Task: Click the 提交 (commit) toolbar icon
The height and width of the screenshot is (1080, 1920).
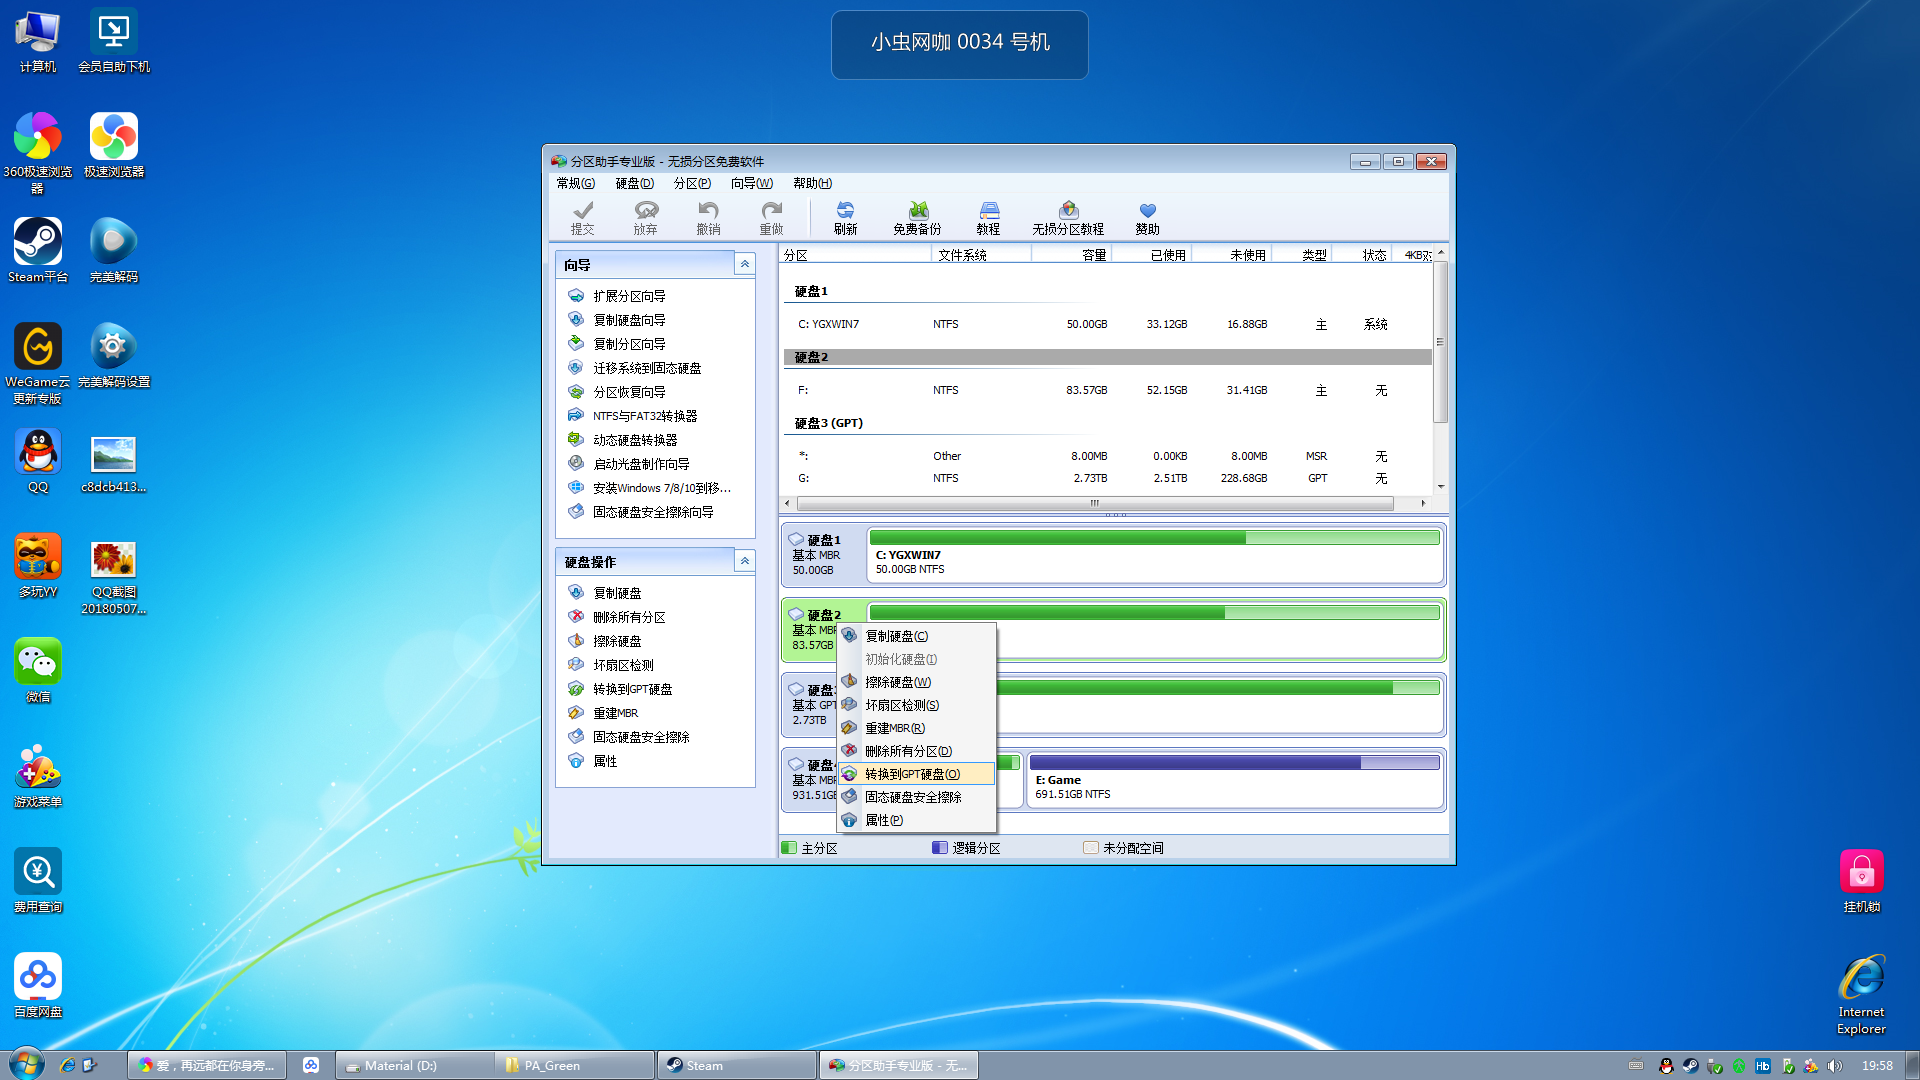Action: (x=583, y=217)
